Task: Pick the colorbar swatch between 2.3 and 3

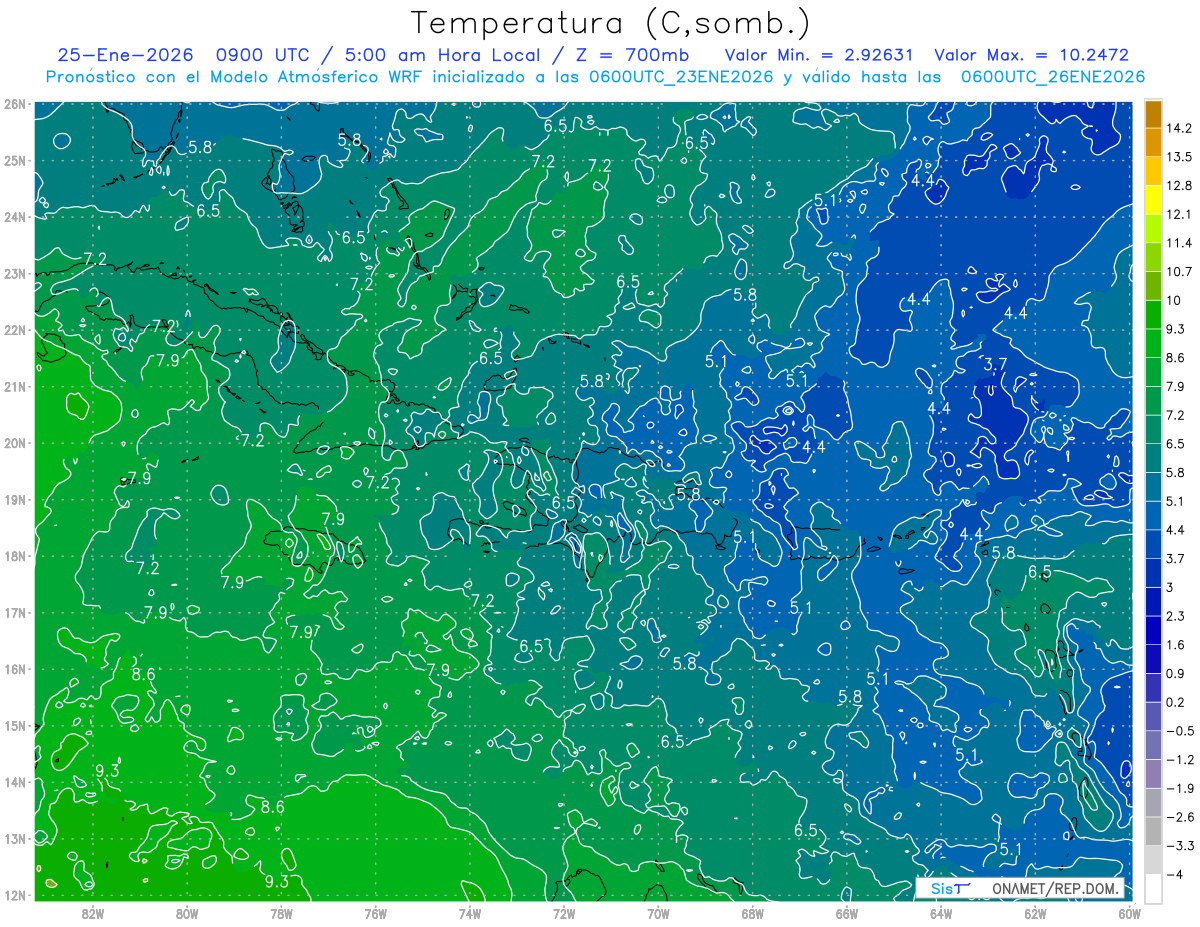Action: 1154,601
